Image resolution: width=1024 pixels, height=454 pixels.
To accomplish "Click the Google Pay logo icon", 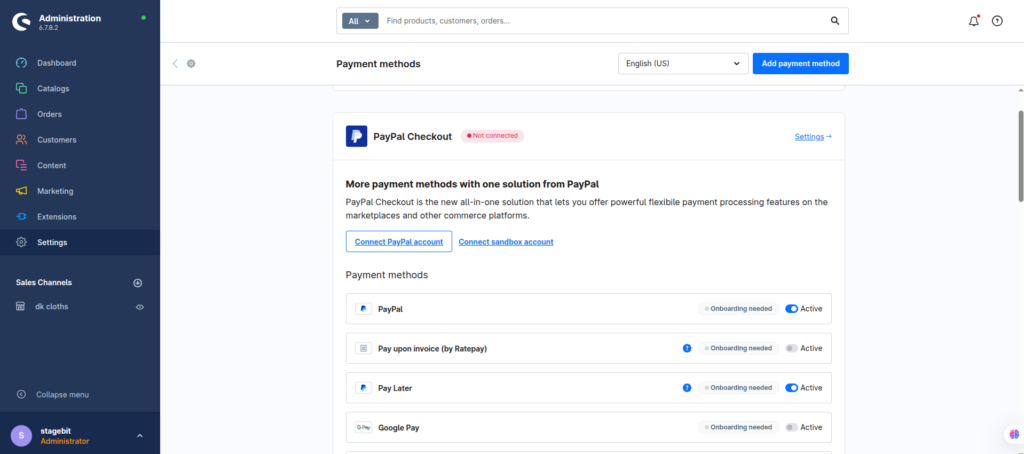I will tap(363, 427).
